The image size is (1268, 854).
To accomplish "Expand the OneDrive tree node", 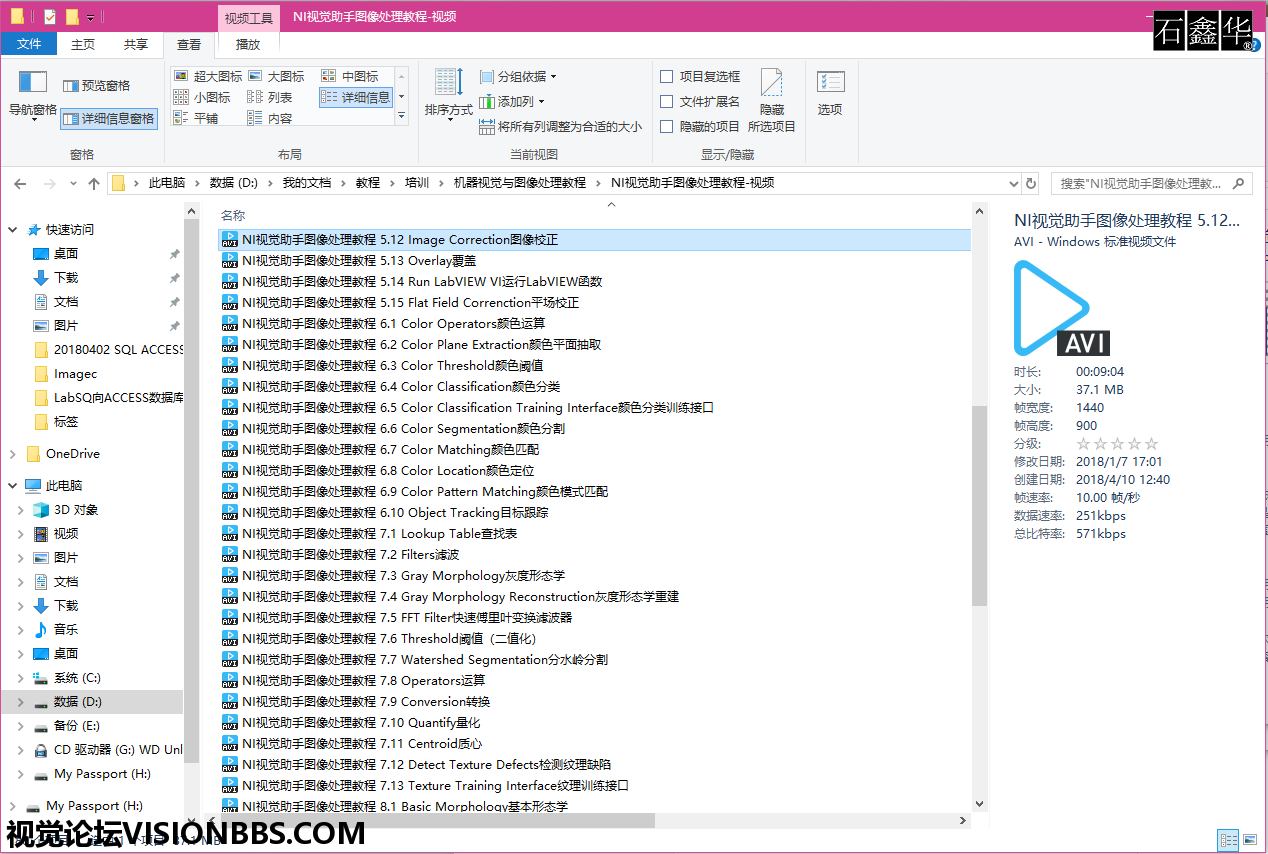I will (x=13, y=454).
